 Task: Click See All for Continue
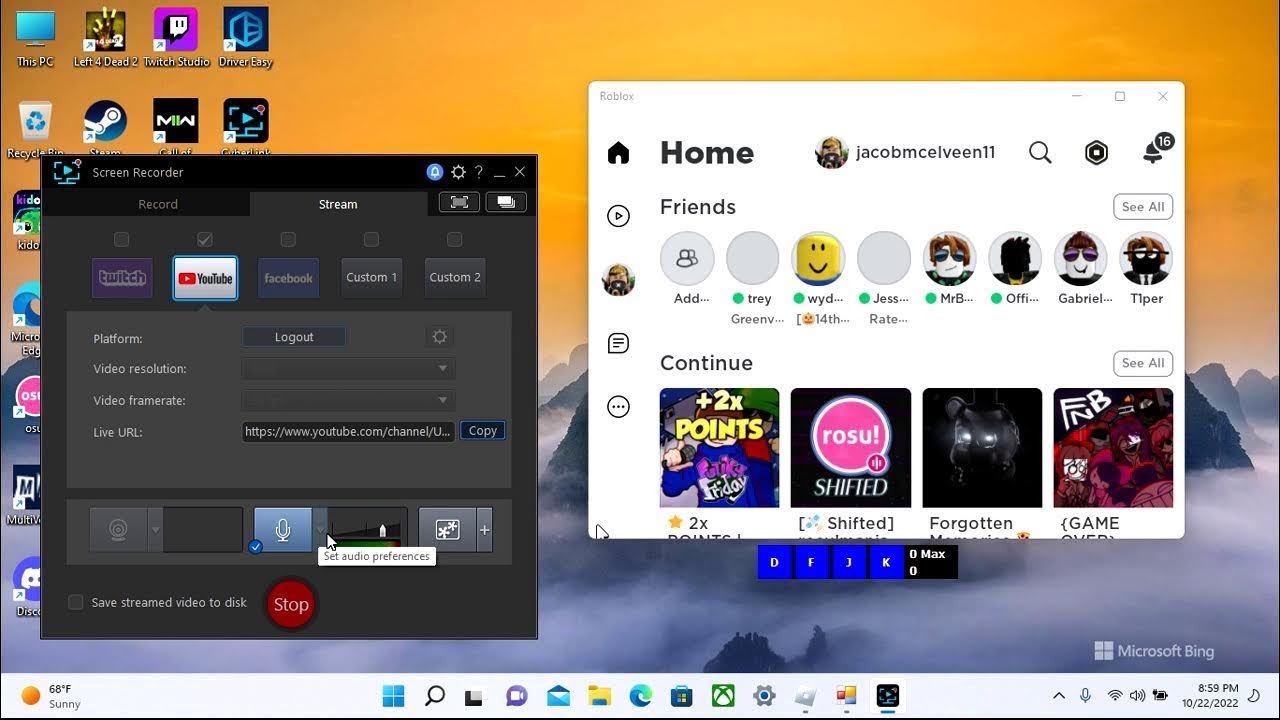[1143, 363]
